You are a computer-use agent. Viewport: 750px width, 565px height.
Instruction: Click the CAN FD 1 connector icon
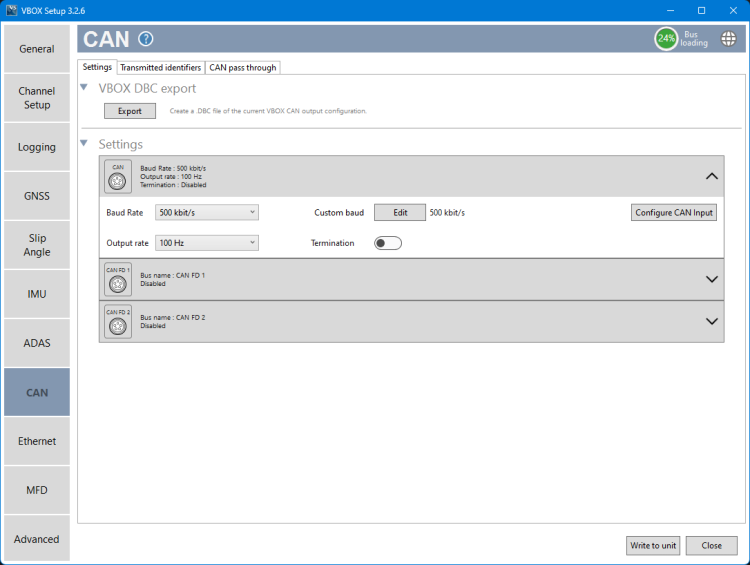(x=118, y=279)
